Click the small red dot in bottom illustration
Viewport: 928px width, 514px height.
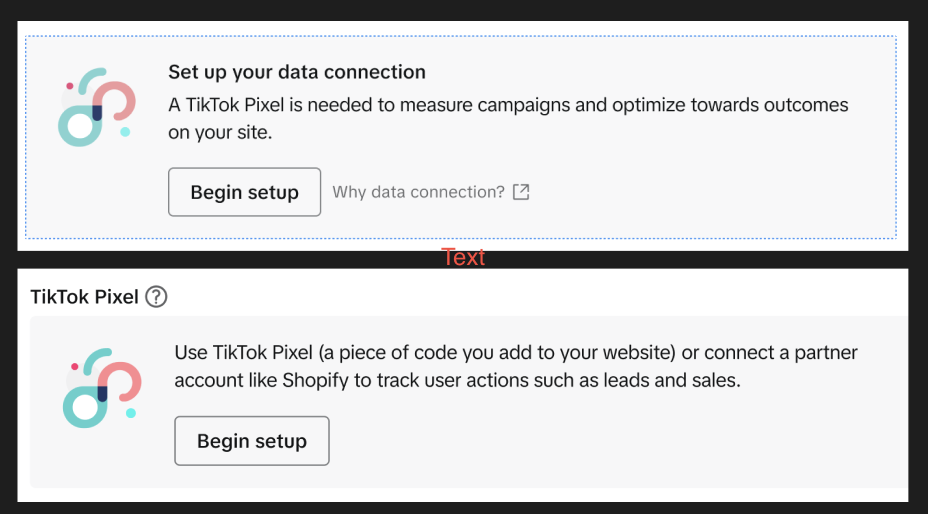pos(76,365)
